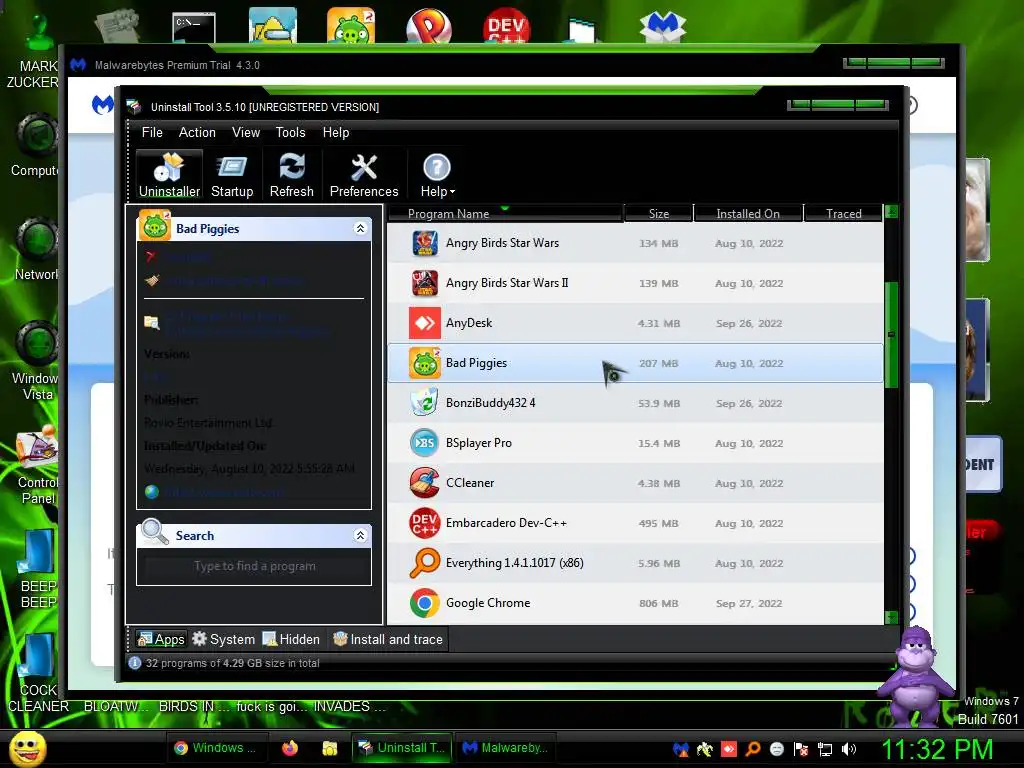Click the 11:32 PM taskbar clock
Viewport: 1024px width, 768px height.
pyautogui.click(x=938, y=749)
